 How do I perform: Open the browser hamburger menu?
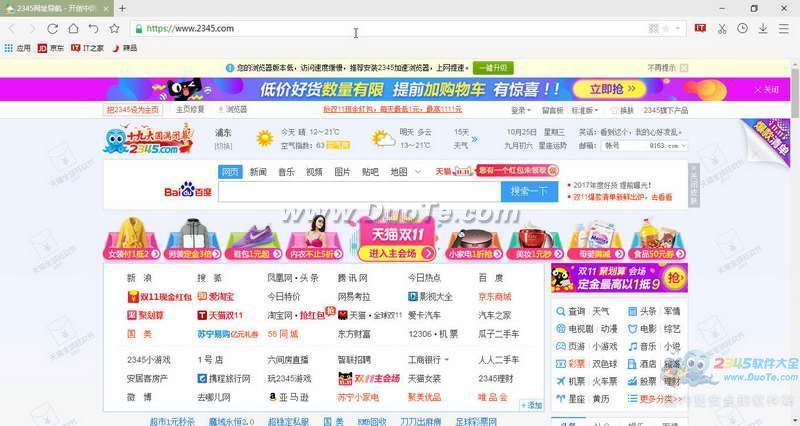784,29
